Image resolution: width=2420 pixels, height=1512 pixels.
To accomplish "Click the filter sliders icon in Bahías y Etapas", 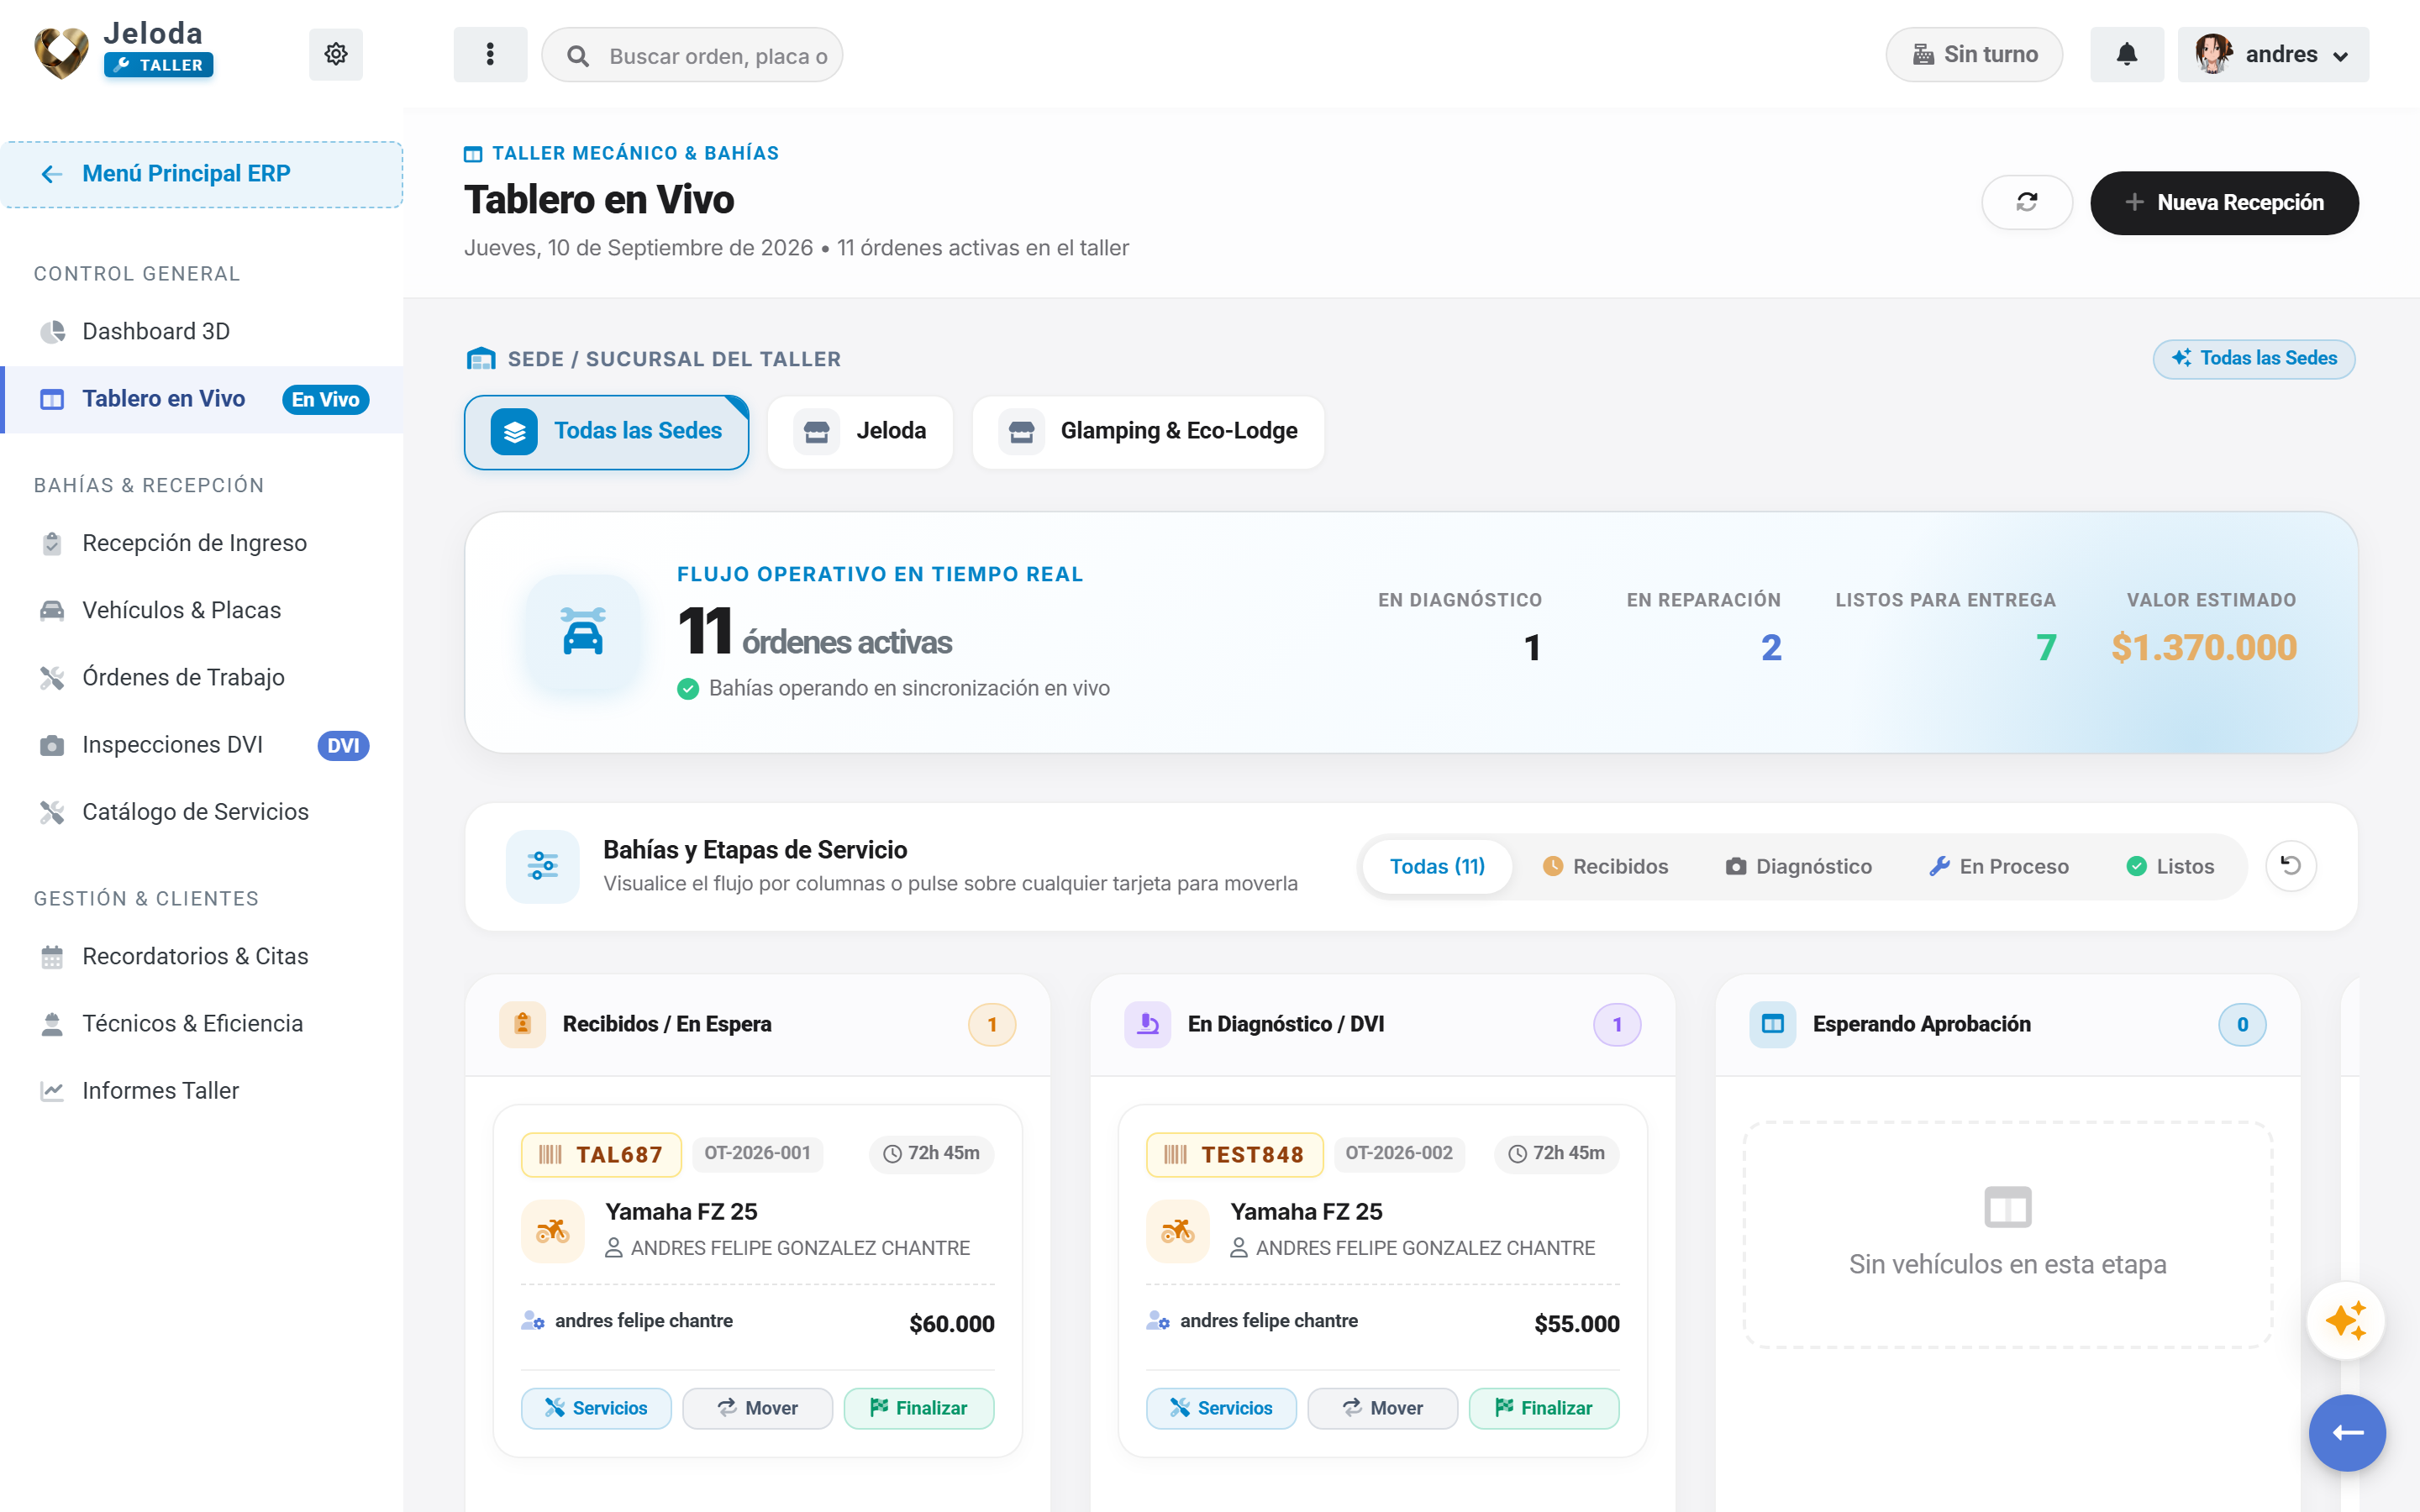I will pos(543,866).
